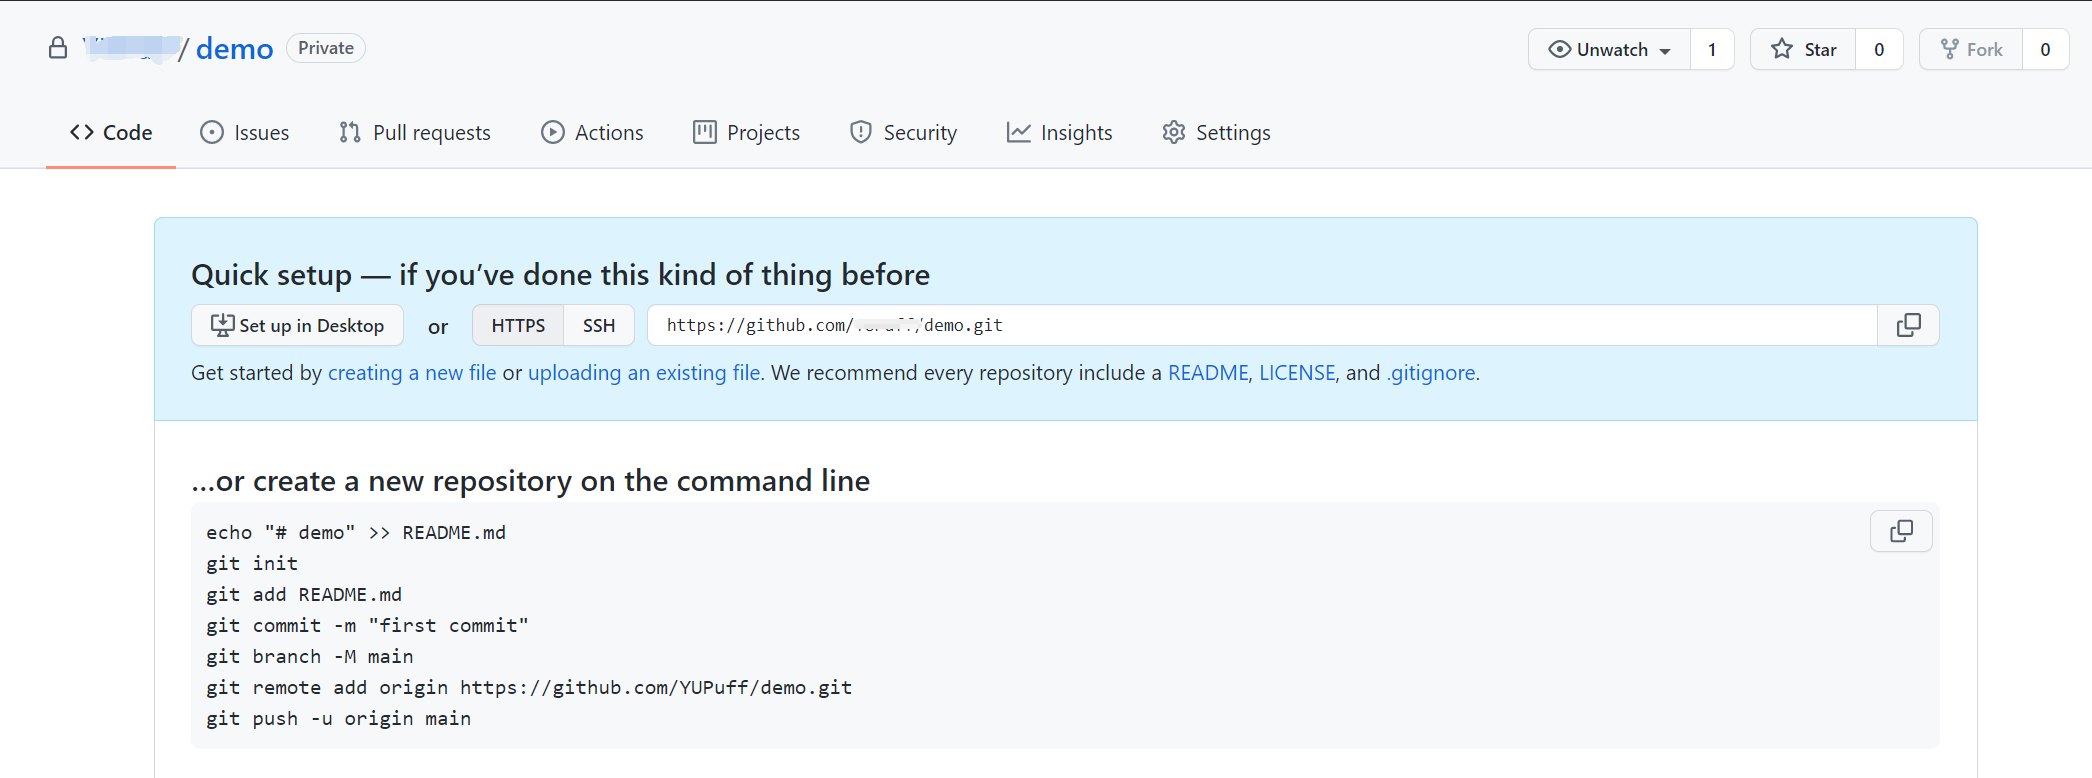The width and height of the screenshot is (2092, 778).
Task: Select the SSH clone protocol
Action: pyautogui.click(x=599, y=325)
